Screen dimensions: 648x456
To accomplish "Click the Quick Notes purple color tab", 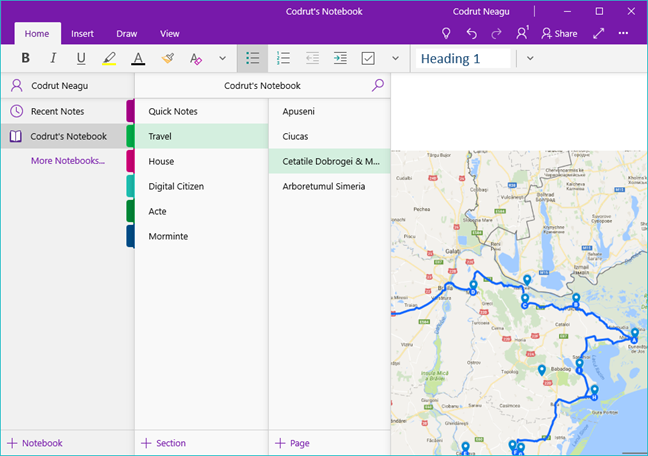I will tap(130, 111).
